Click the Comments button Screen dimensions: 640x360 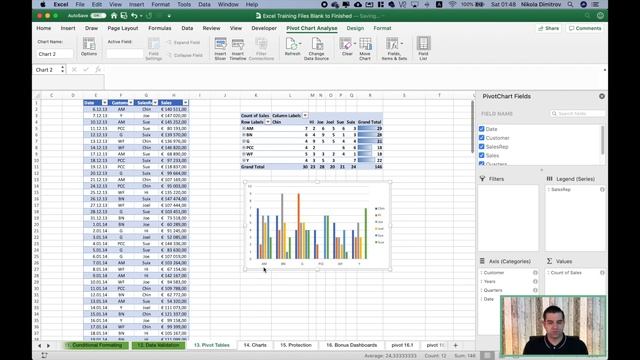[585, 28]
